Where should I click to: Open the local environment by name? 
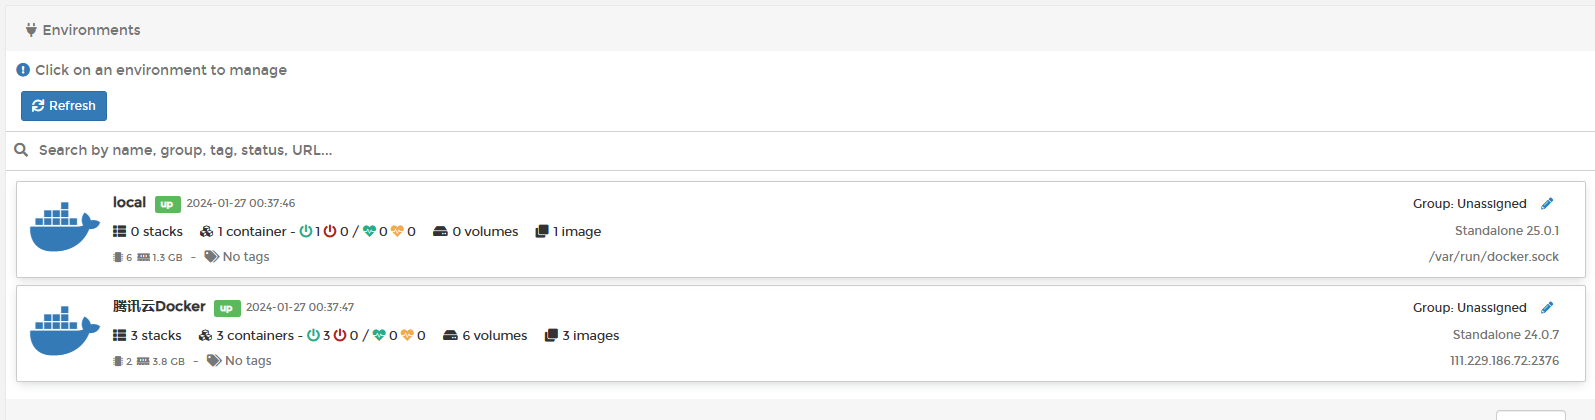point(129,202)
